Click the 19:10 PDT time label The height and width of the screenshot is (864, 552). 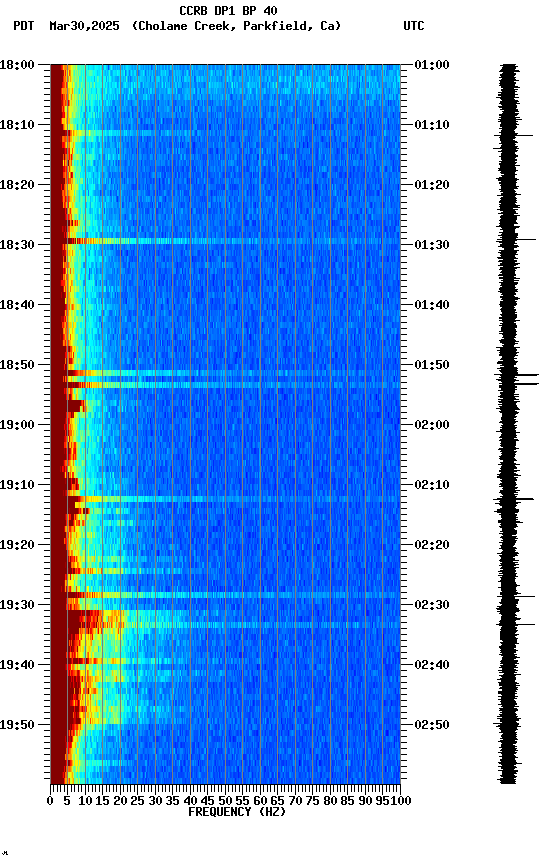[17, 485]
